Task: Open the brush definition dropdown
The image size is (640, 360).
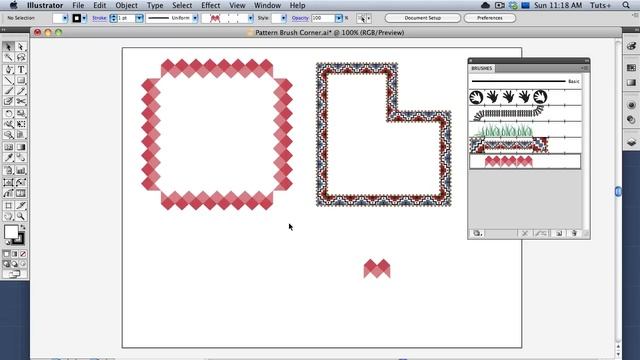Action: (x=251, y=18)
